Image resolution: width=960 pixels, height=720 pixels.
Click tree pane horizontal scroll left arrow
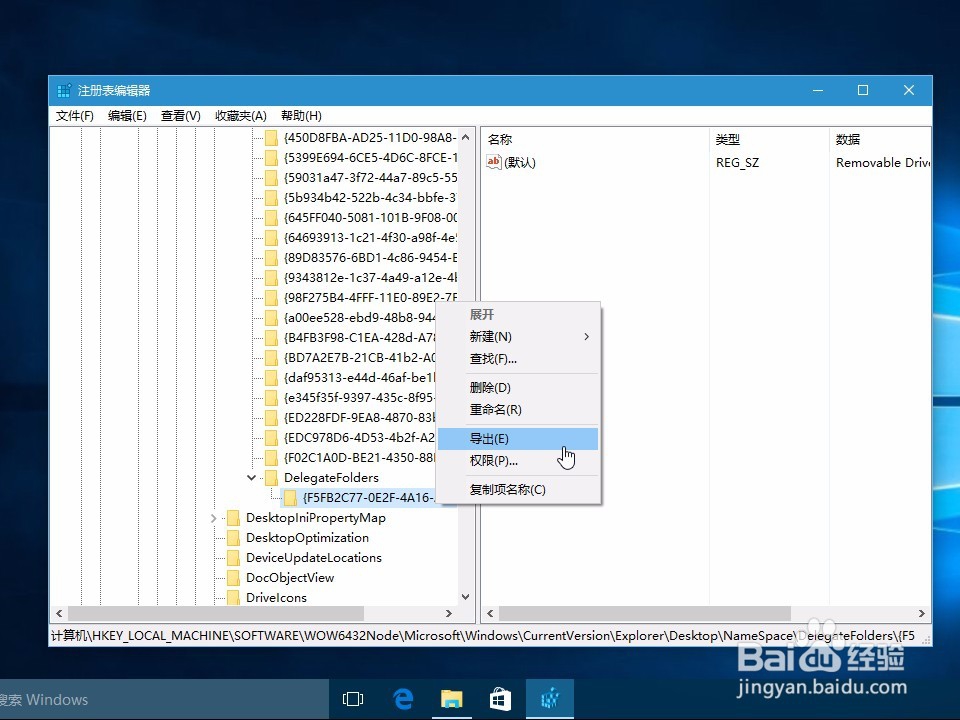59,613
